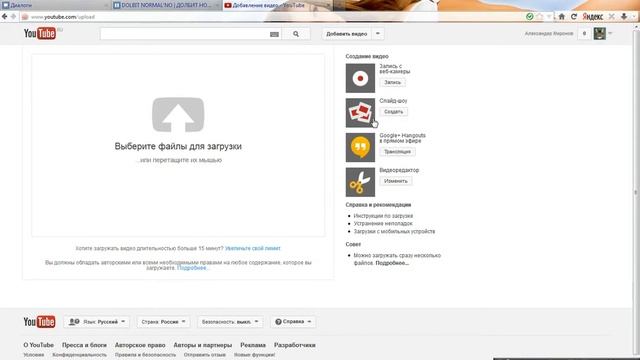Open the Язык: Русский dropdown
Screen dimensions: 640x360
tap(96, 322)
